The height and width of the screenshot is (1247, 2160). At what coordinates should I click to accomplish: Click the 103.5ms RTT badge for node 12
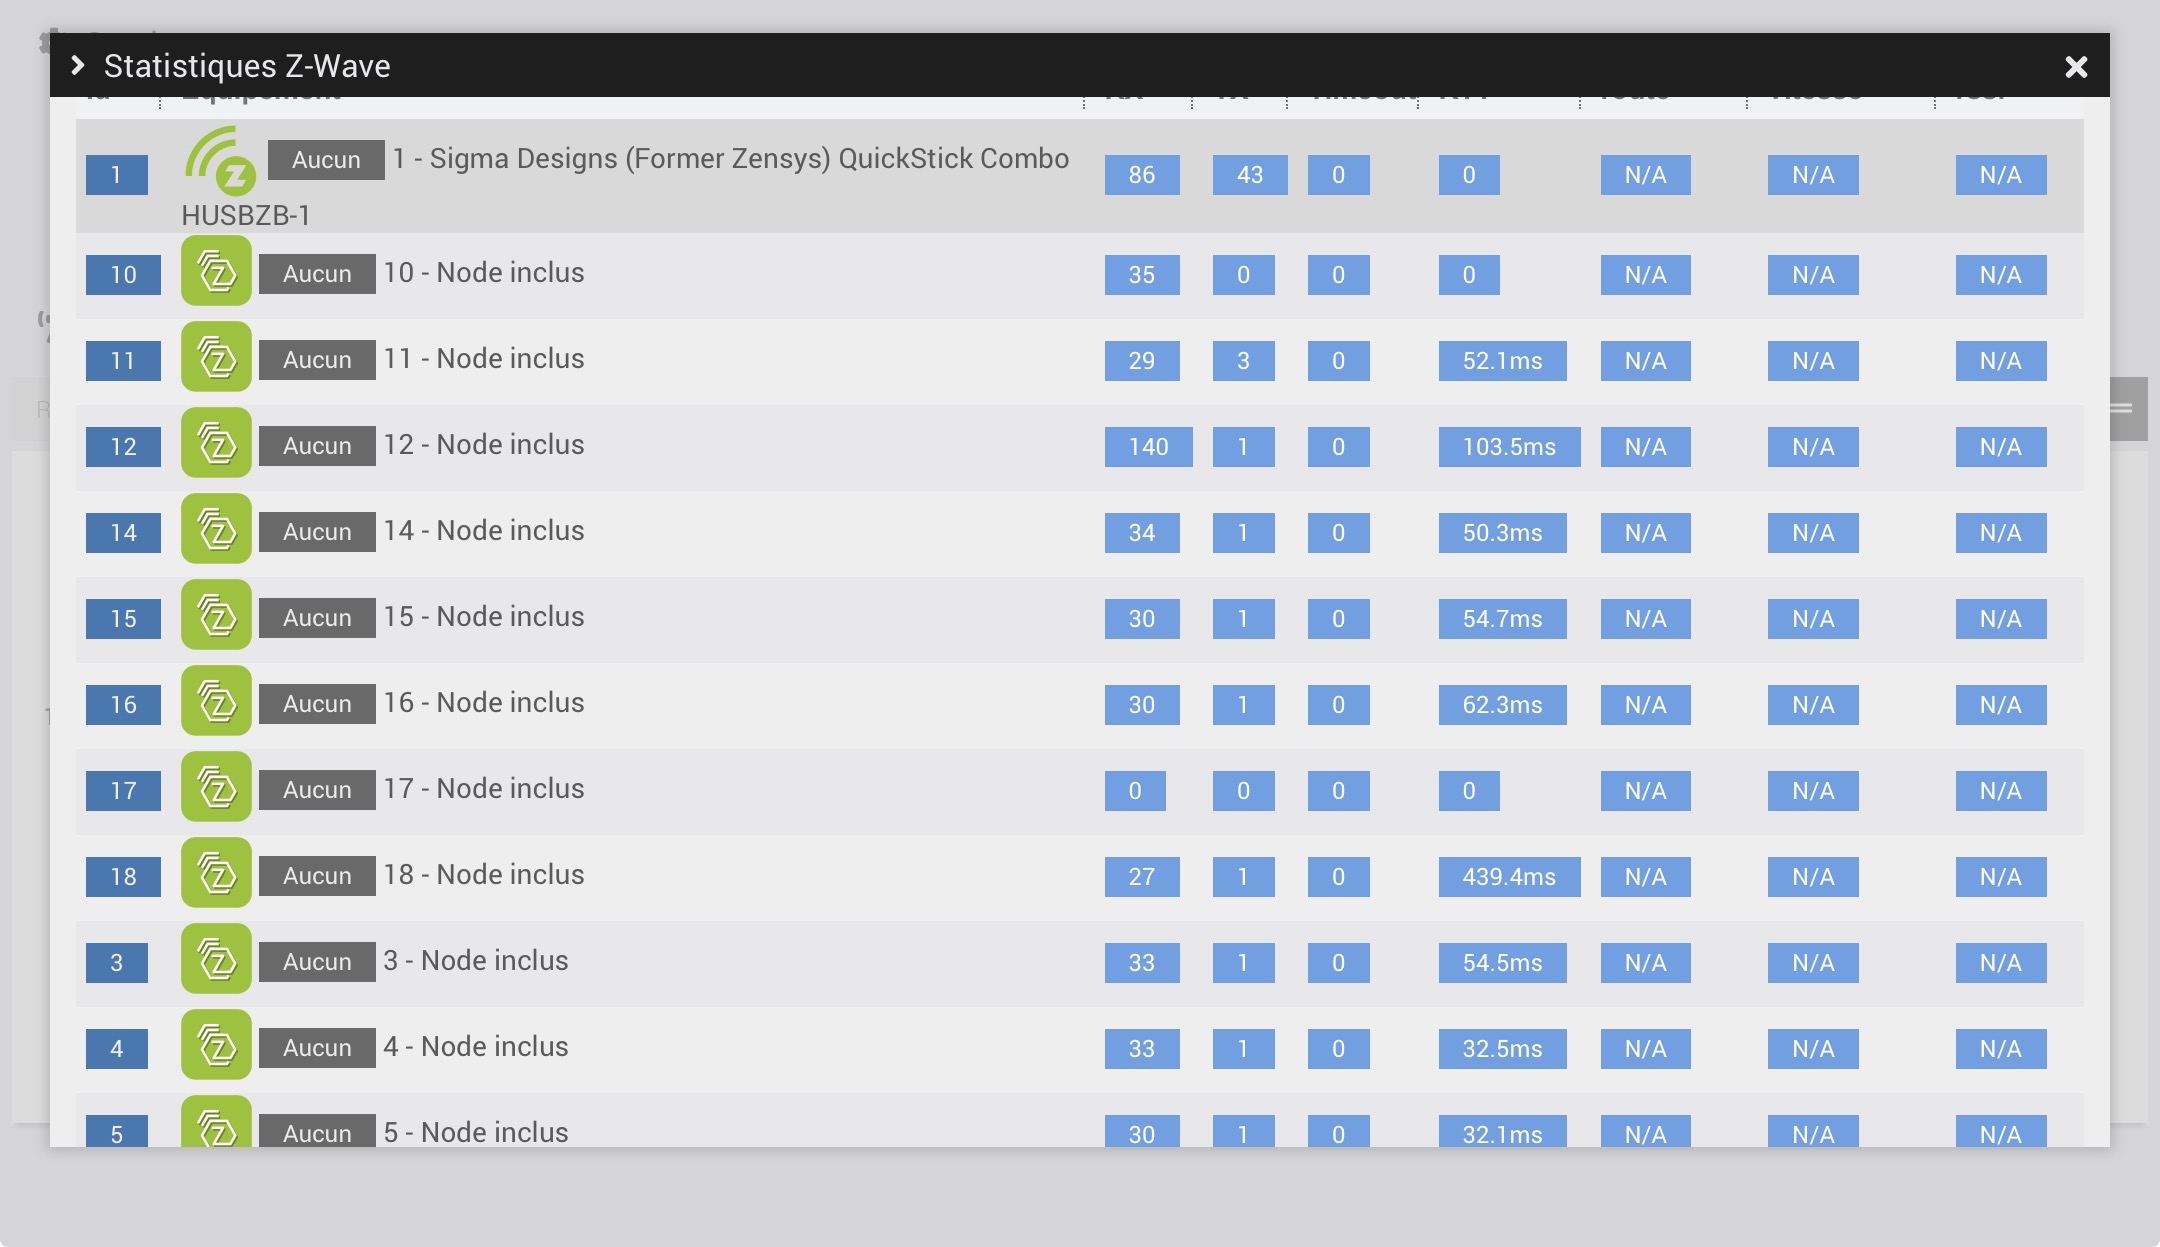pyautogui.click(x=1508, y=447)
